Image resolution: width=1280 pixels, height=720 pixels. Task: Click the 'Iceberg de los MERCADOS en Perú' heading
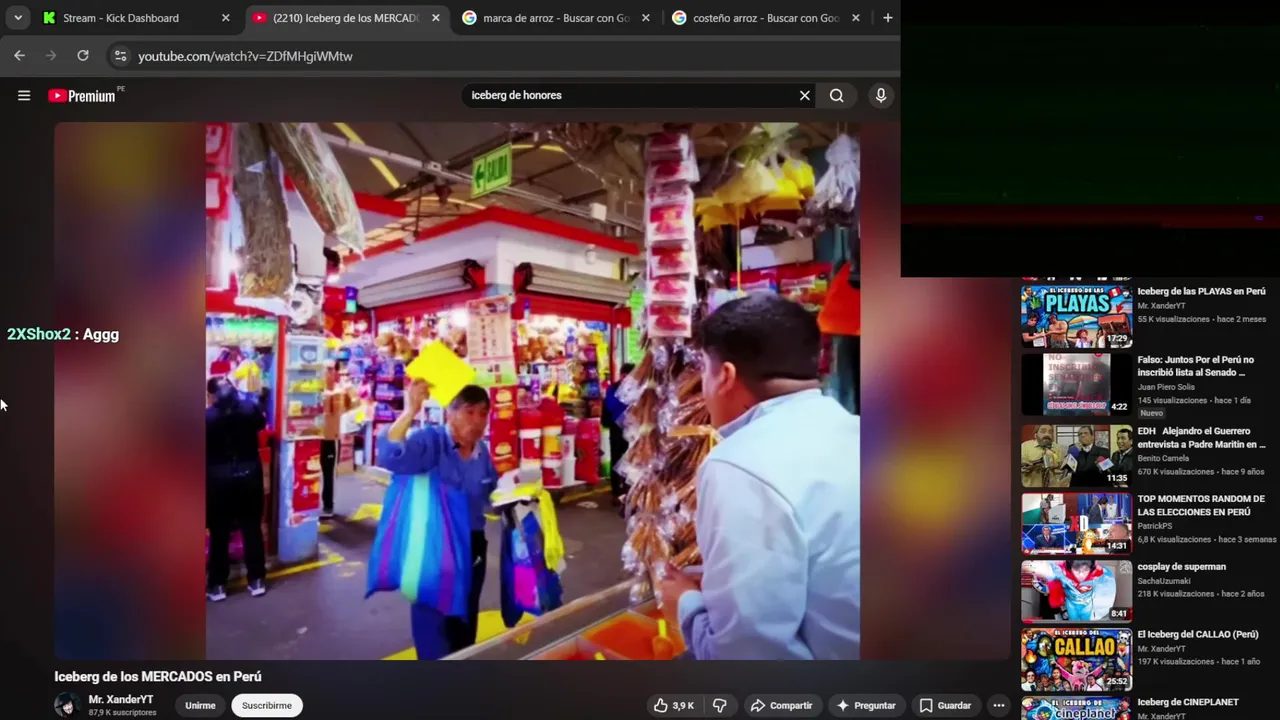(x=158, y=677)
